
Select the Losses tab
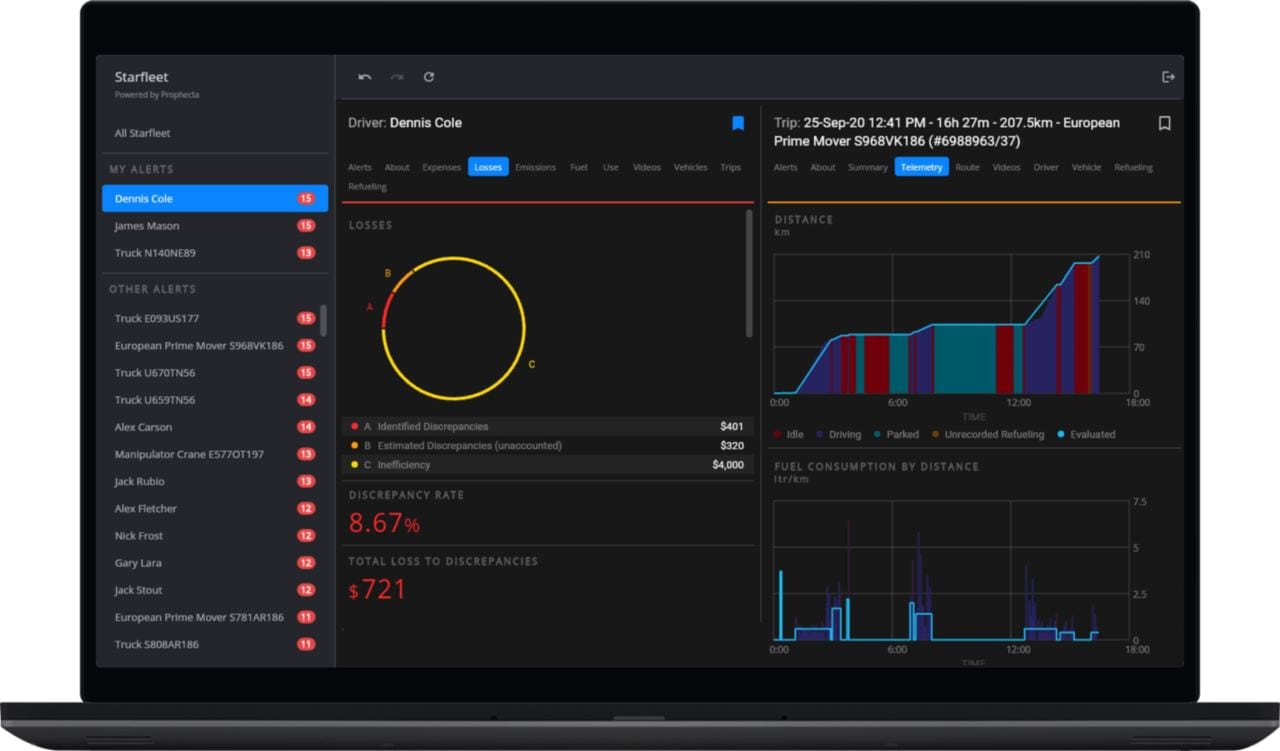(488, 167)
